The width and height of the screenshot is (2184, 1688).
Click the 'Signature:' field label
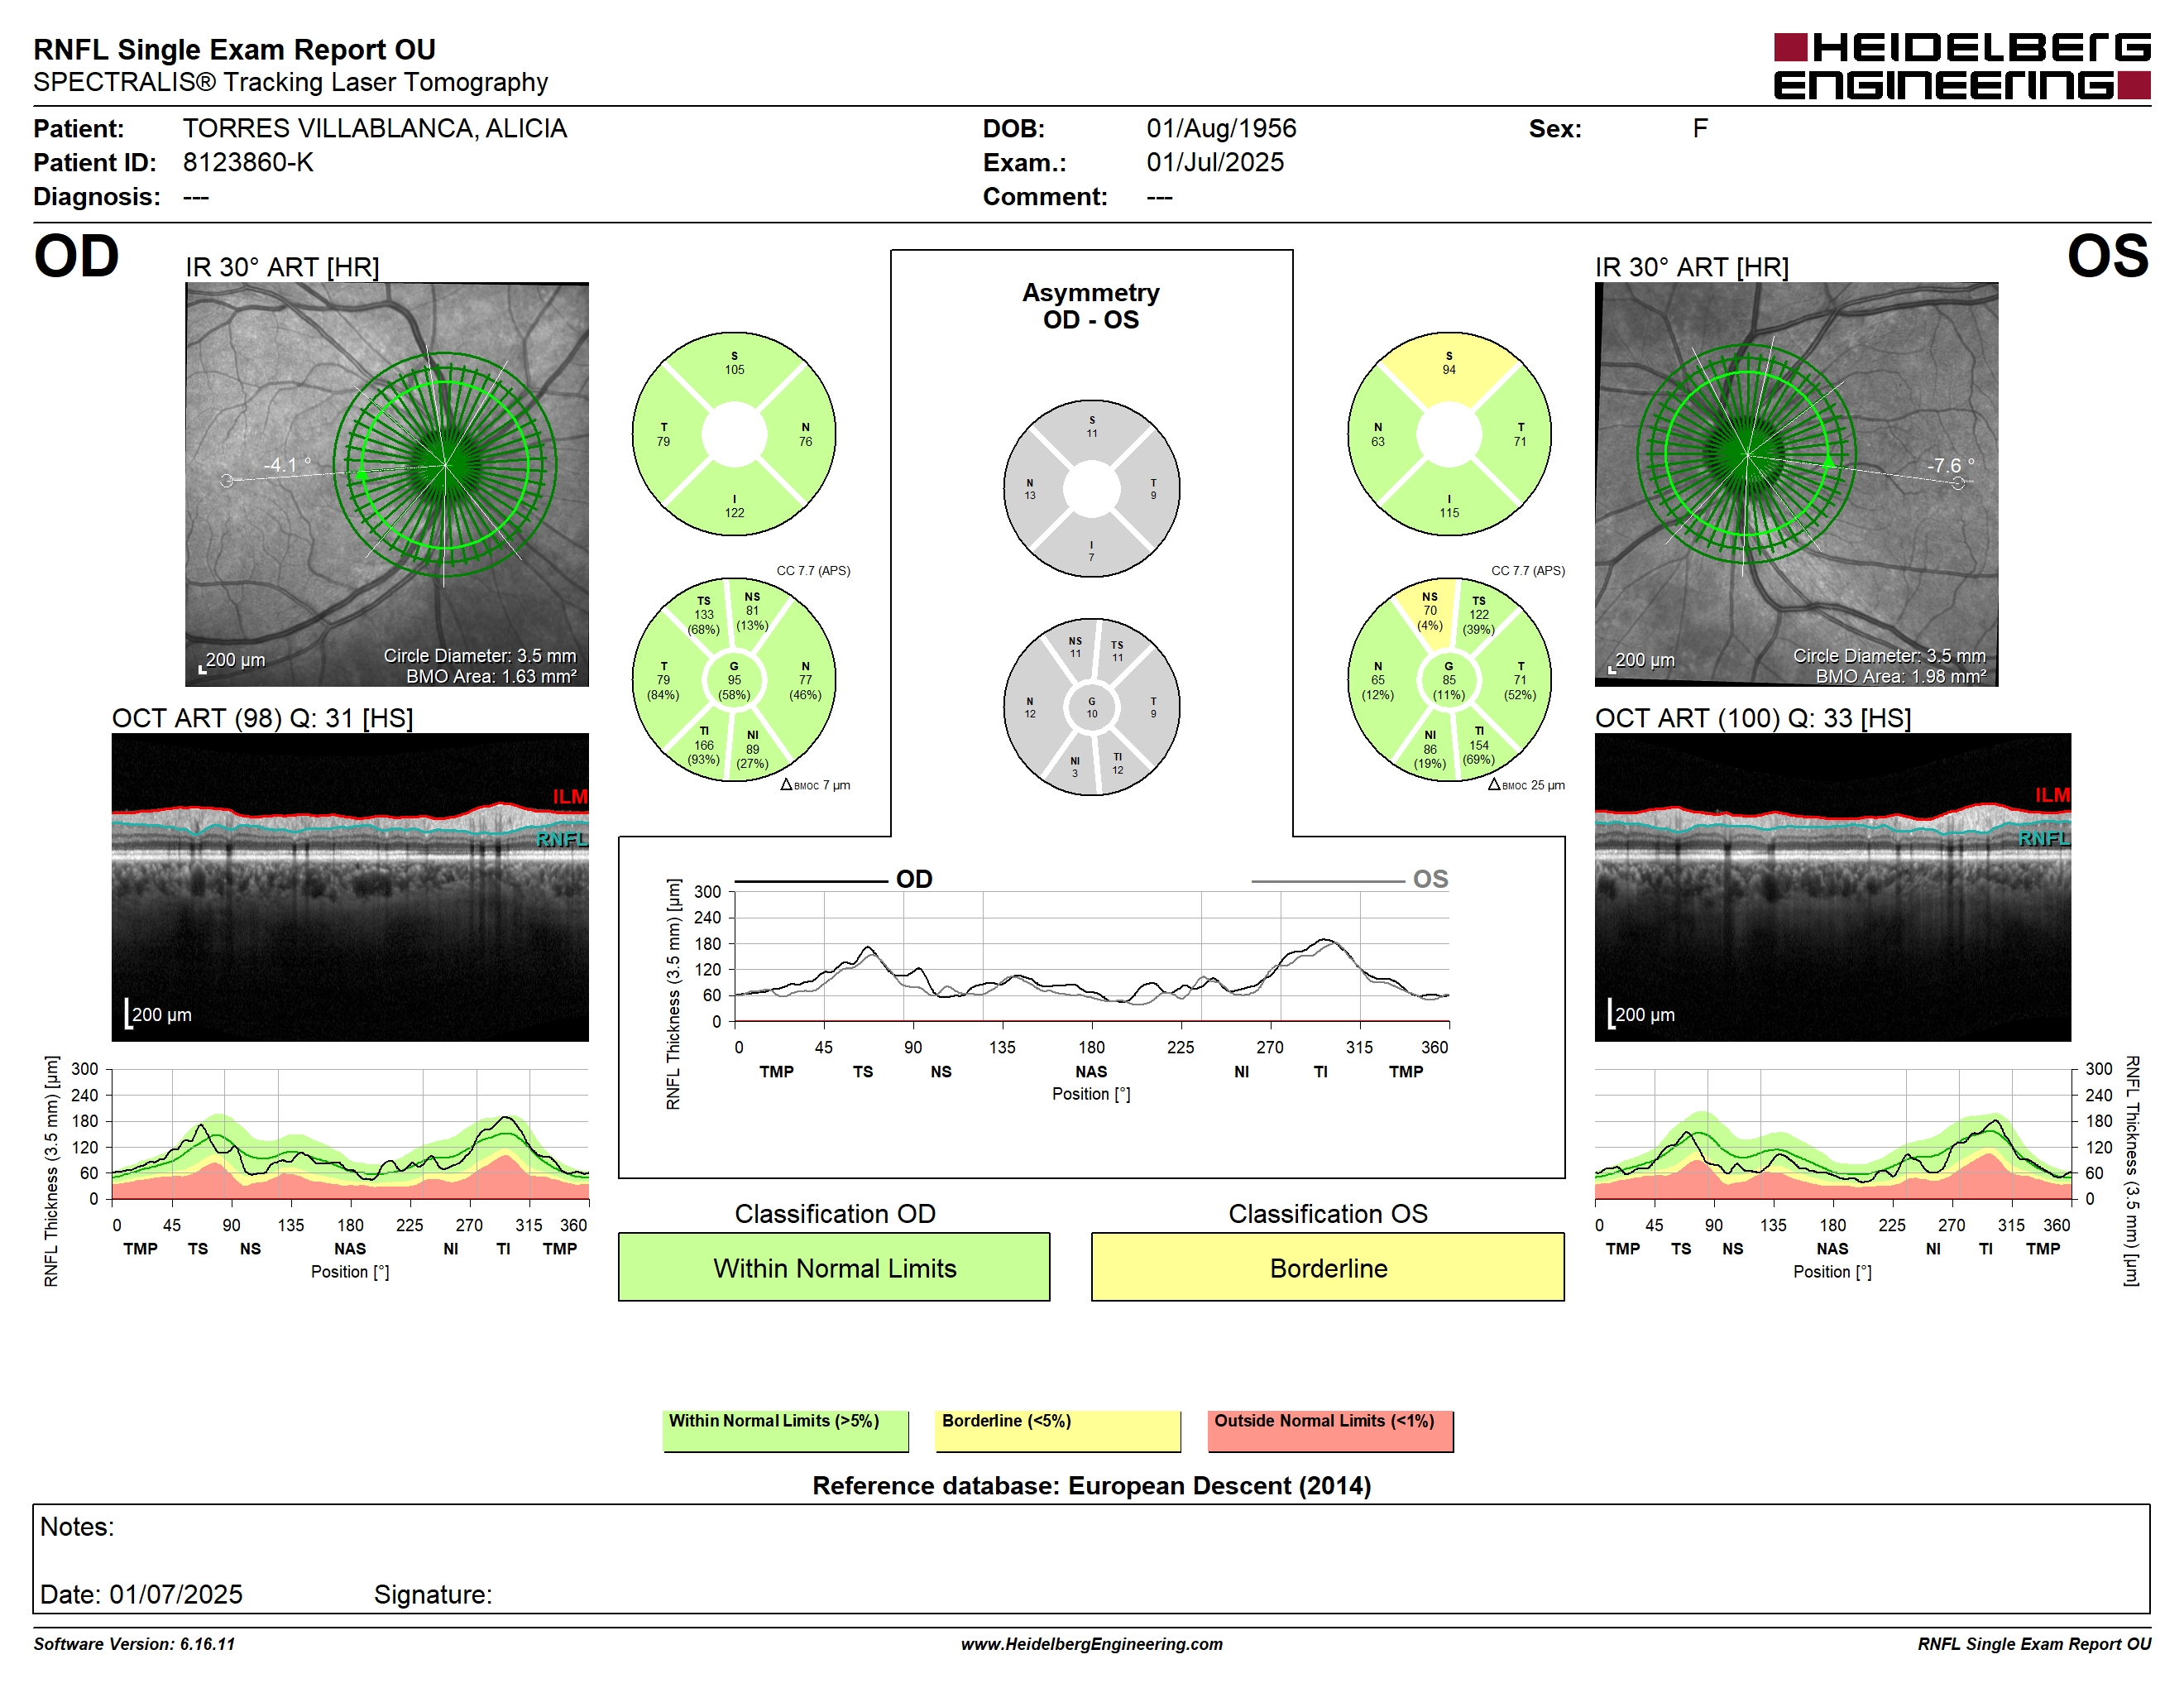[433, 1594]
